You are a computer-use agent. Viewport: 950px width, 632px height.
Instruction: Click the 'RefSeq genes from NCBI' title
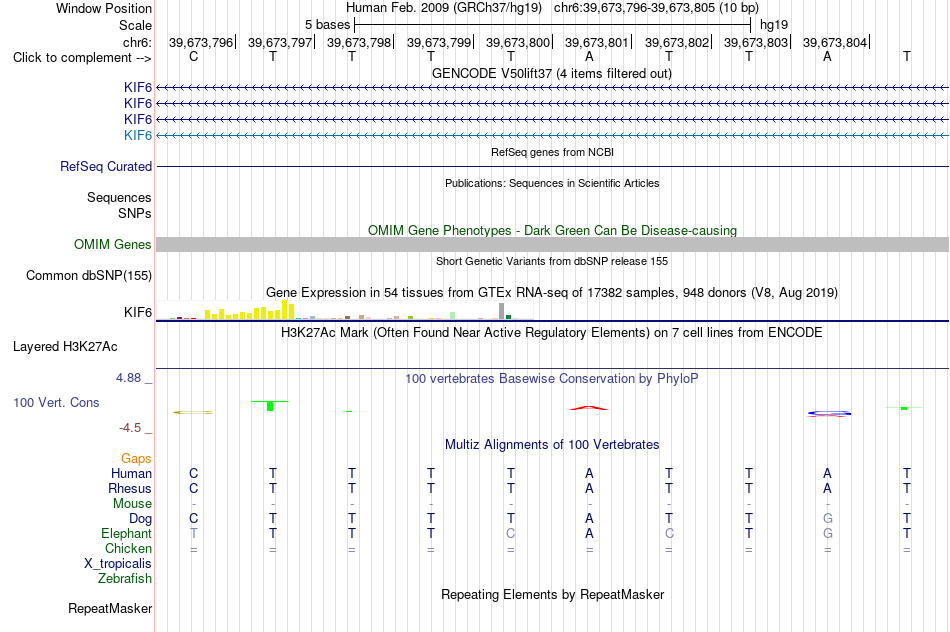(x=552, y=152)
